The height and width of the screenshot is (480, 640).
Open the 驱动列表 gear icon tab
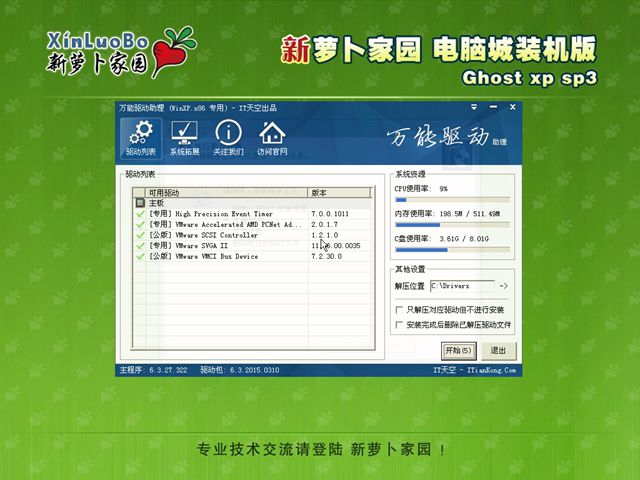click(x=141, y=139)
